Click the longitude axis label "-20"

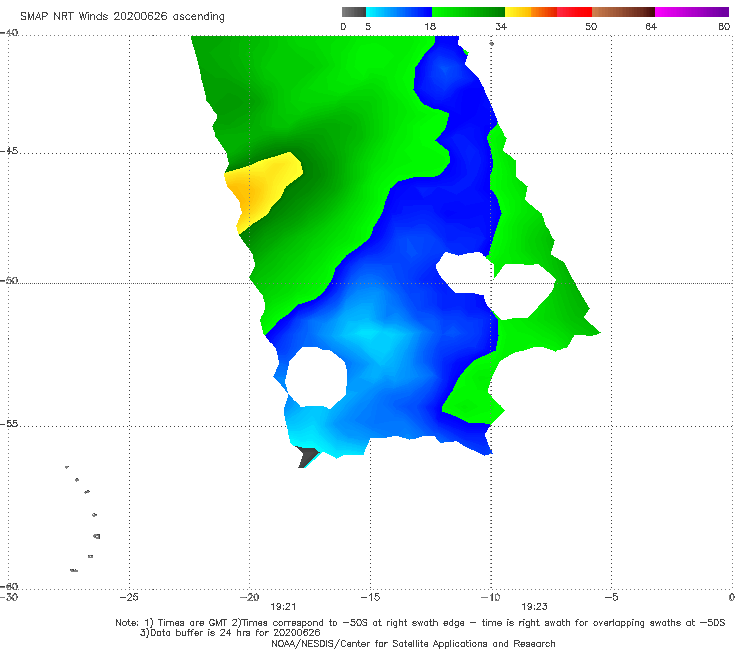(x=249, y=597)
